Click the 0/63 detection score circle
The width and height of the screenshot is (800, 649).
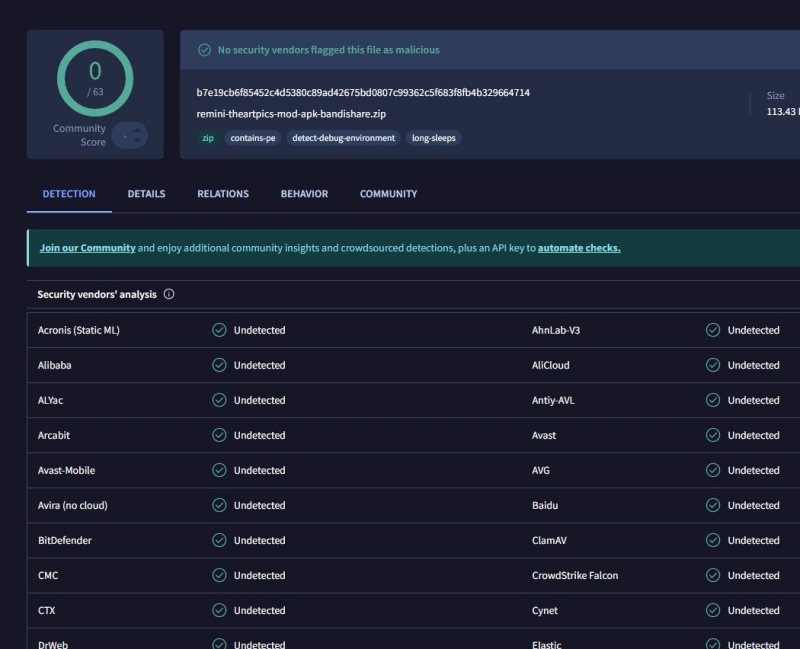tap(95, 77)
